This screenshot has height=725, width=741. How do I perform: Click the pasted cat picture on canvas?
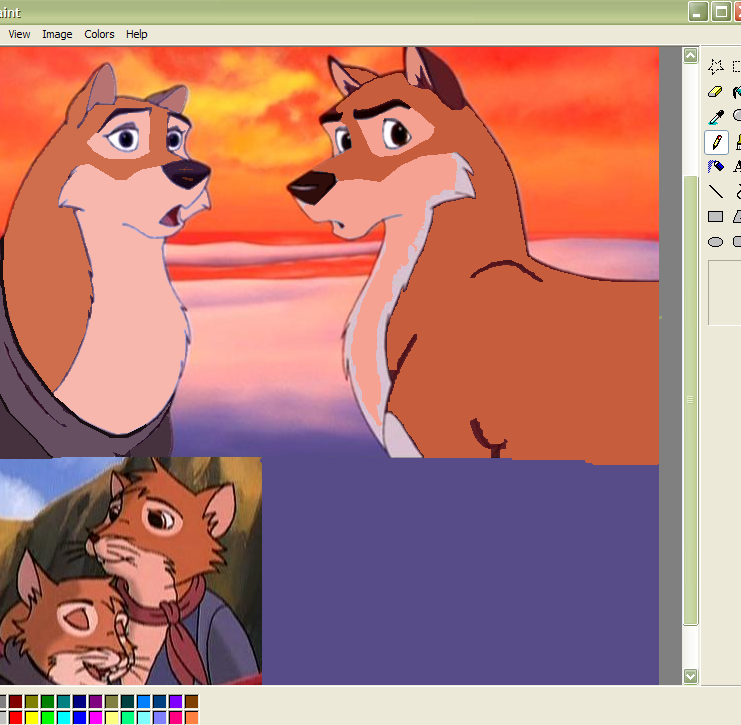[130, 571]
